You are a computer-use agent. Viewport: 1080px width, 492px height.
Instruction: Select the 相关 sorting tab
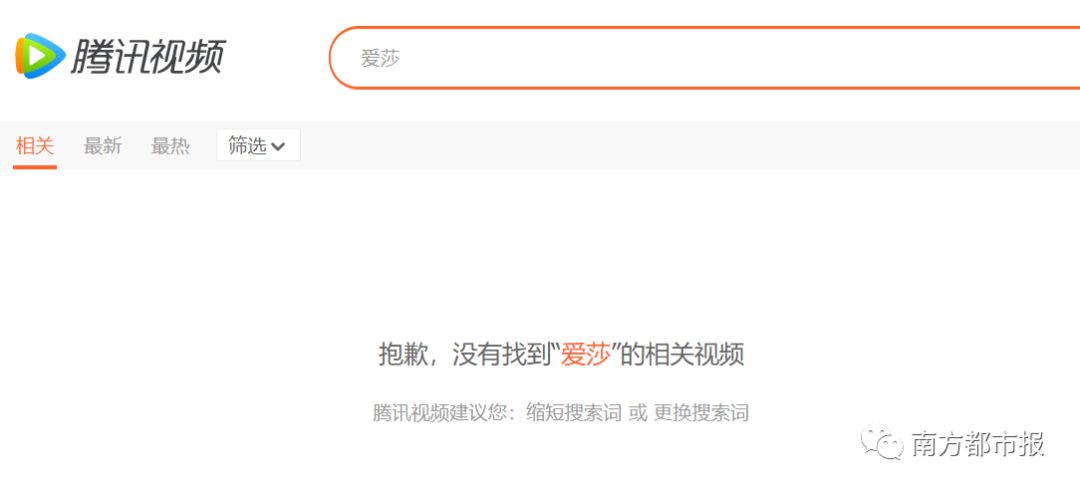point(34,146)
